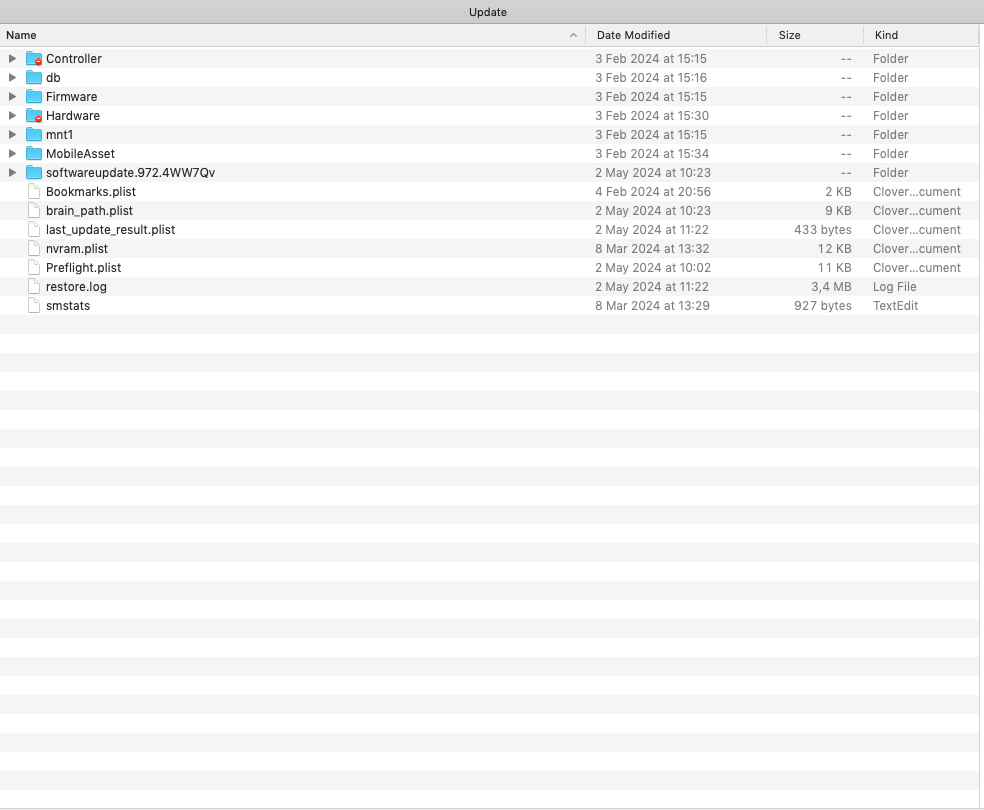Select the Controller folder icon
Screen dimensions: 984x810
click(34, 59)
